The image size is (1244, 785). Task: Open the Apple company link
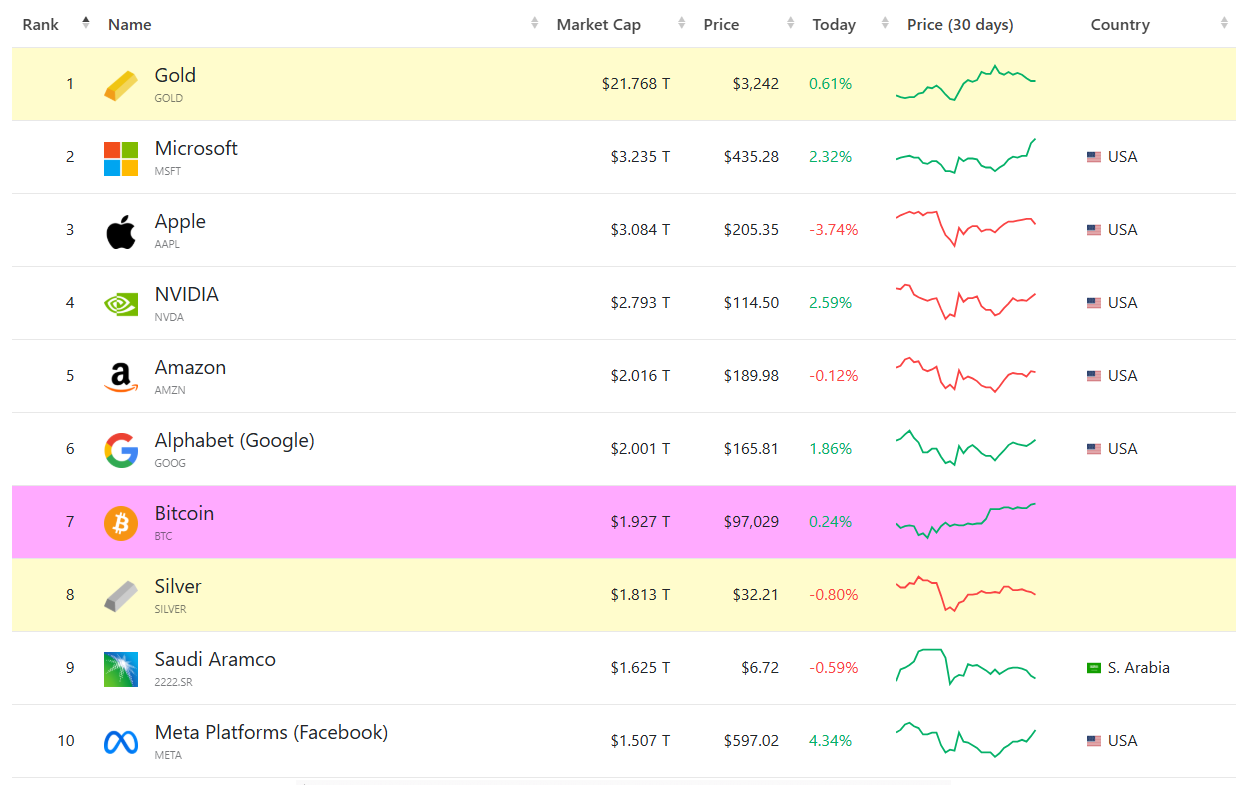tap(180, 221)
